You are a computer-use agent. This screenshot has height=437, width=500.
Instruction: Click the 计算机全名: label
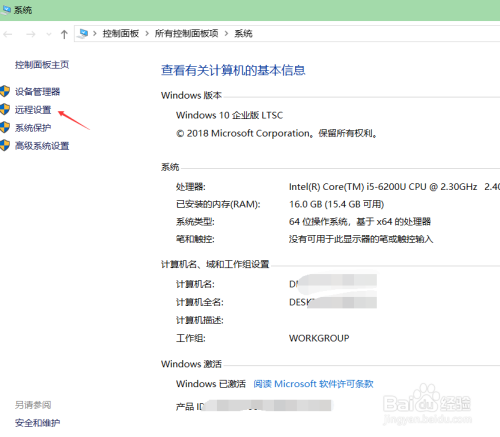point(200,302)
